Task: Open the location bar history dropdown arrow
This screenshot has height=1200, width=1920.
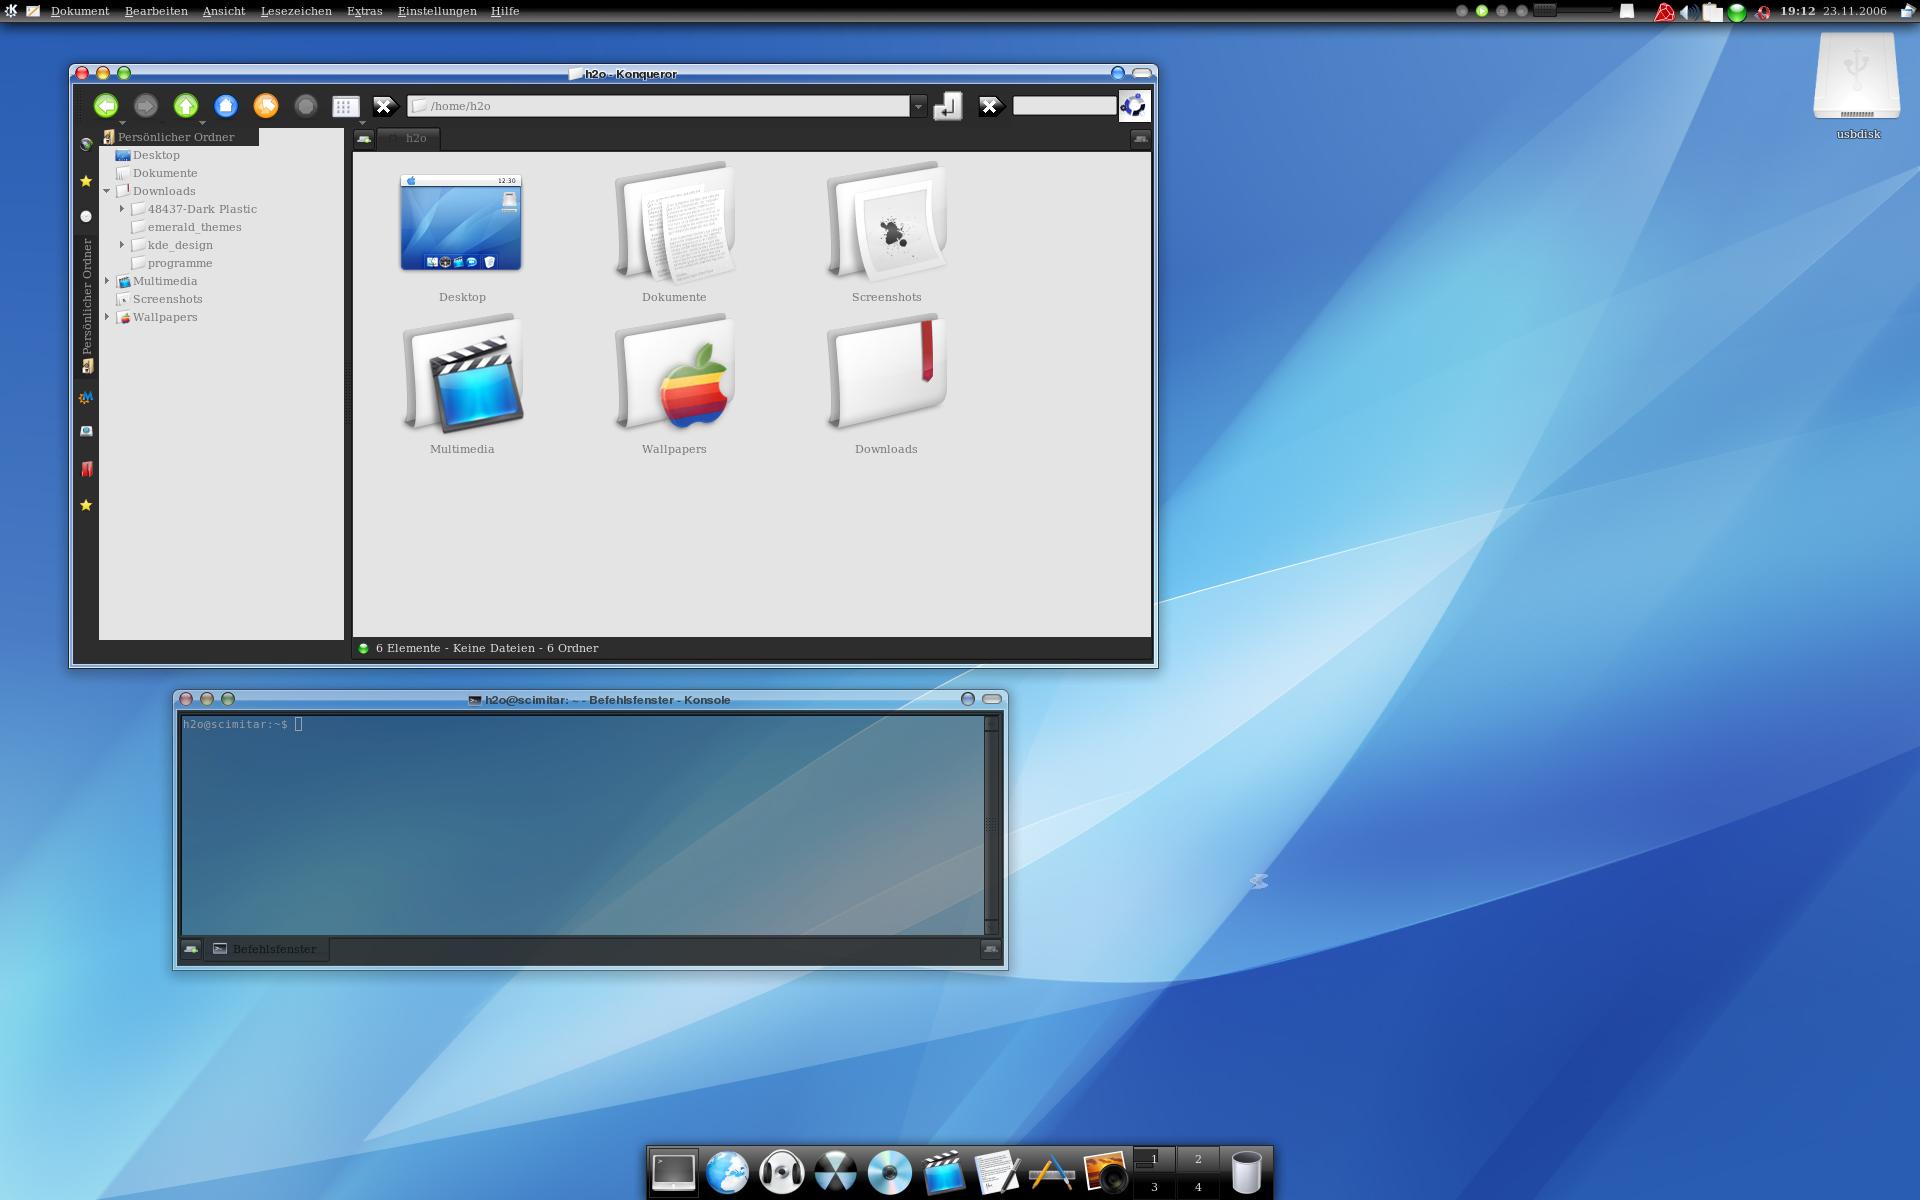Action: click(918, 106)
